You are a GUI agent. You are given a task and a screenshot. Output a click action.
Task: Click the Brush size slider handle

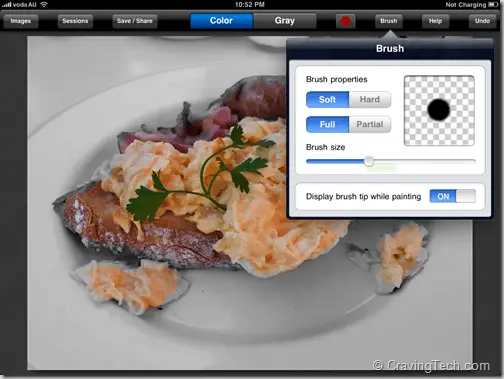pyautogui.click(x=369, y=161)
